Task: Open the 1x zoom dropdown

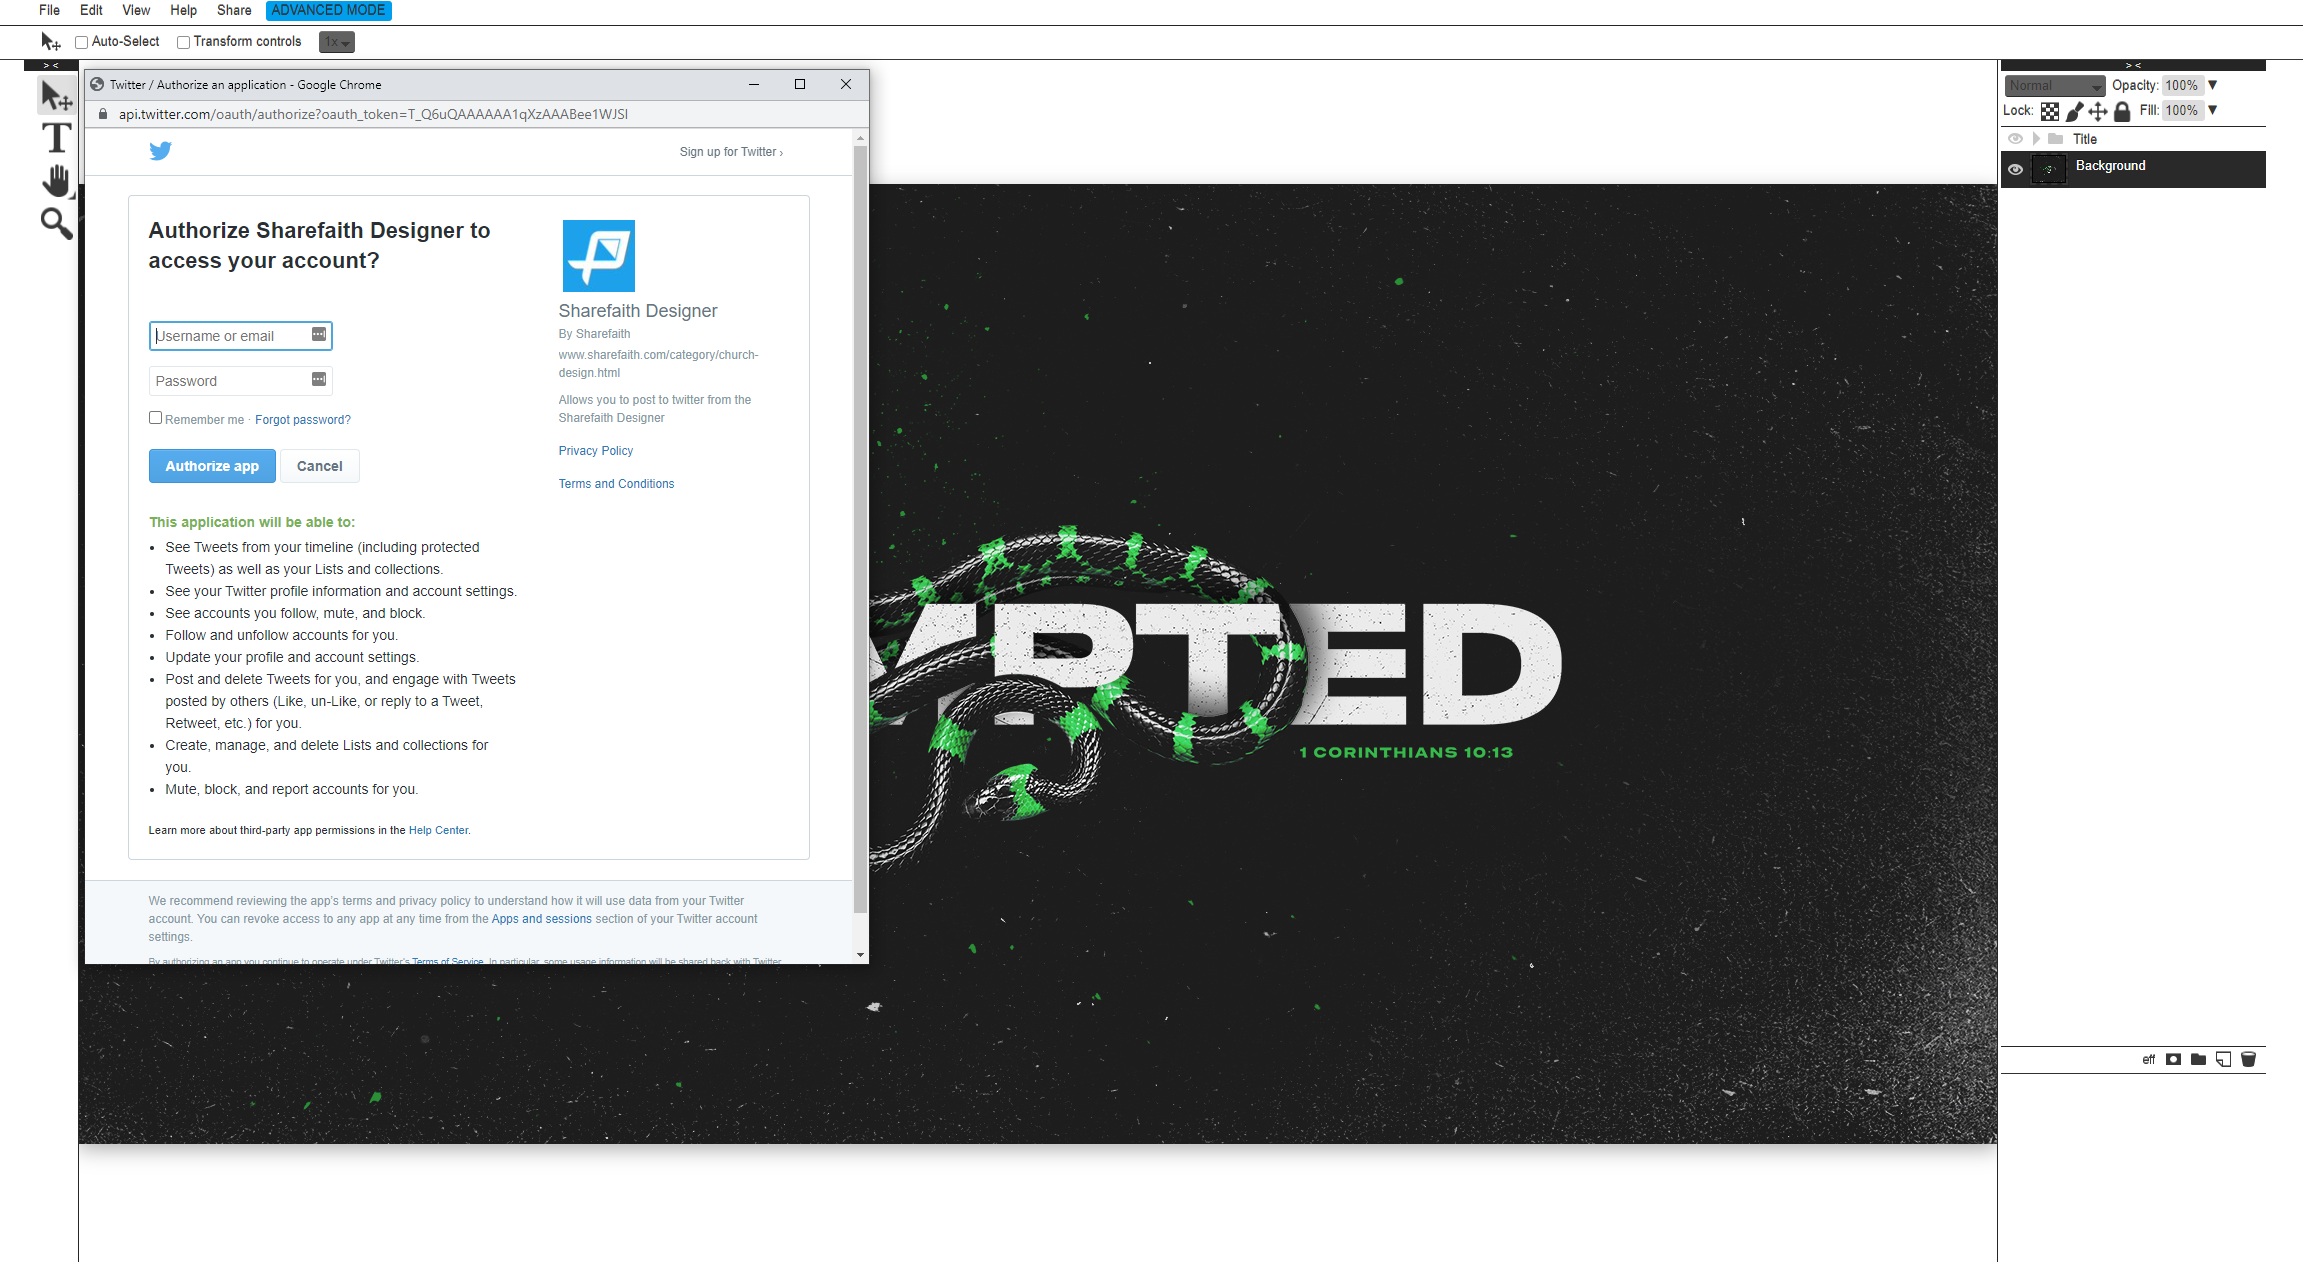Action: 337,42
